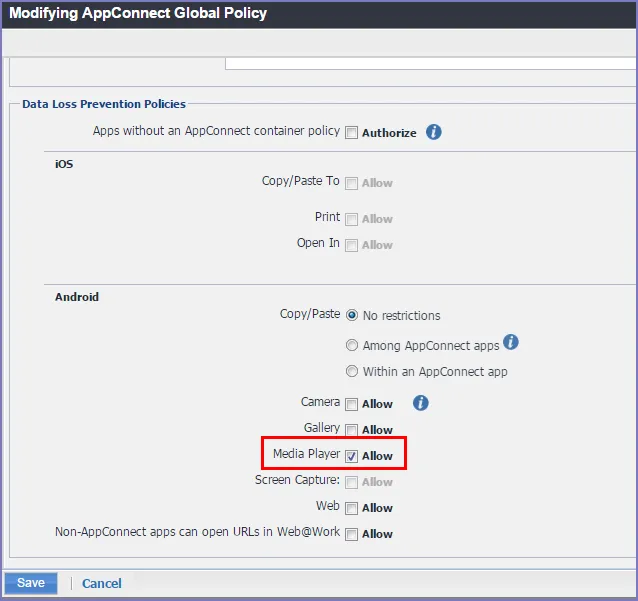This screenshot has height=601, width=638.
Task: Check the Web Allow checkbox
Action: (351, 508)
